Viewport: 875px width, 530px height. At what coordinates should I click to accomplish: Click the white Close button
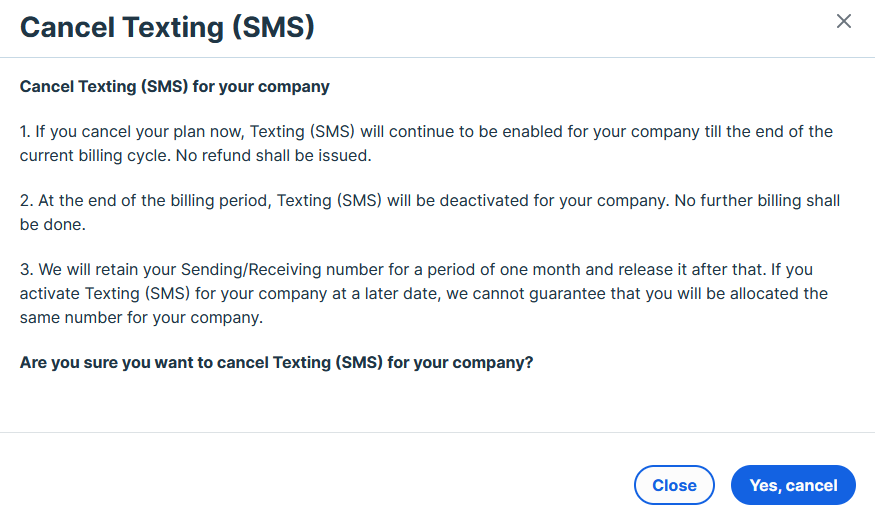674,485
